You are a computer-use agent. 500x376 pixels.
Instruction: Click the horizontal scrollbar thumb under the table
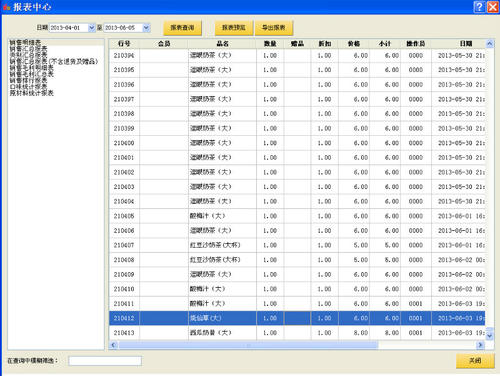[248, 345]
